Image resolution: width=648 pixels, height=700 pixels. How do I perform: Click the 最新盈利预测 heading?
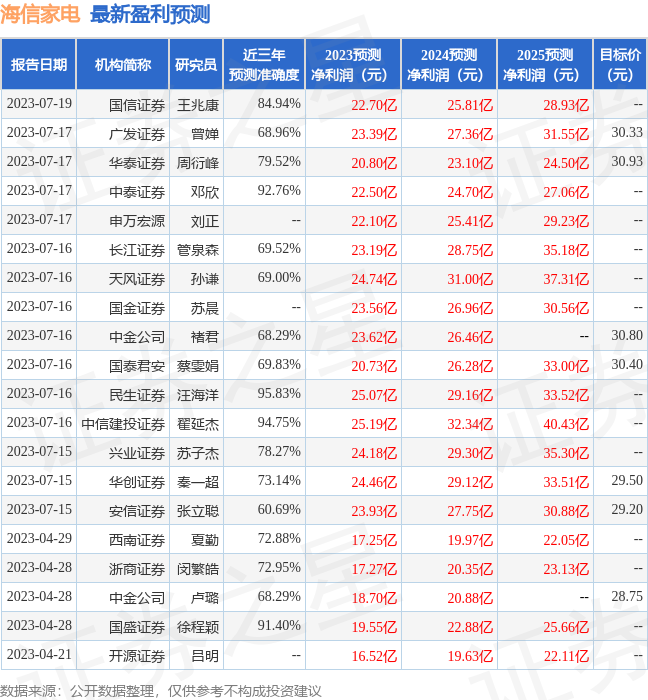tap(150, 14)
